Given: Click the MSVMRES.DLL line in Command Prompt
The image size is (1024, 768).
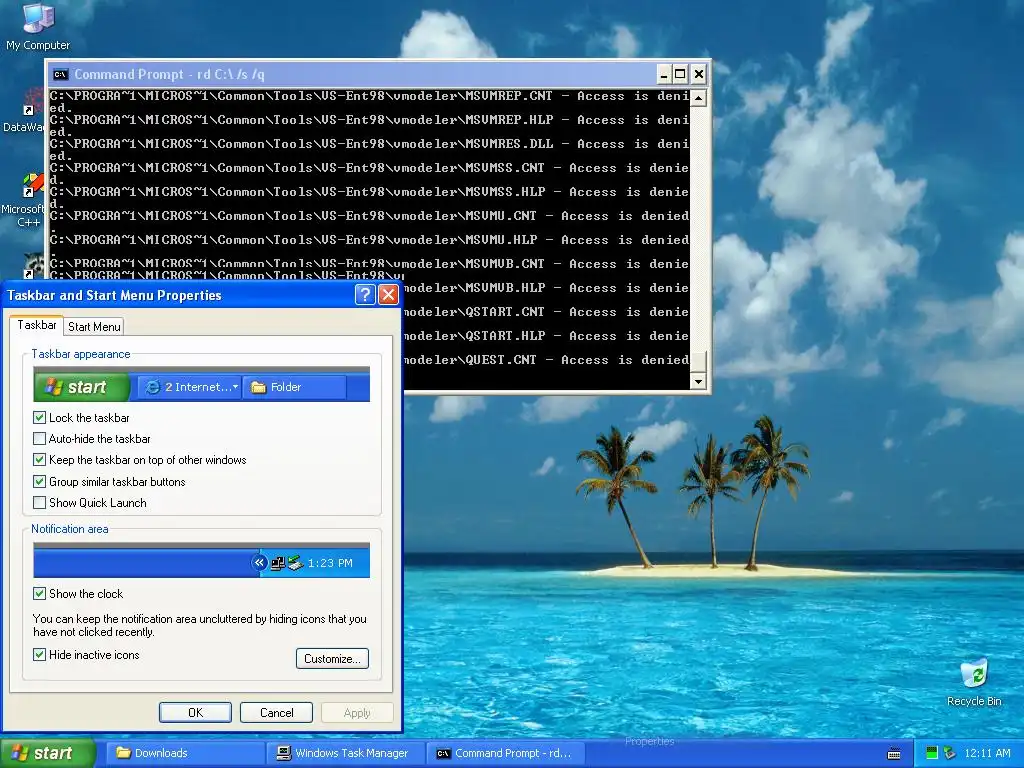Looking at the screenshot, I should click(369, 144).
